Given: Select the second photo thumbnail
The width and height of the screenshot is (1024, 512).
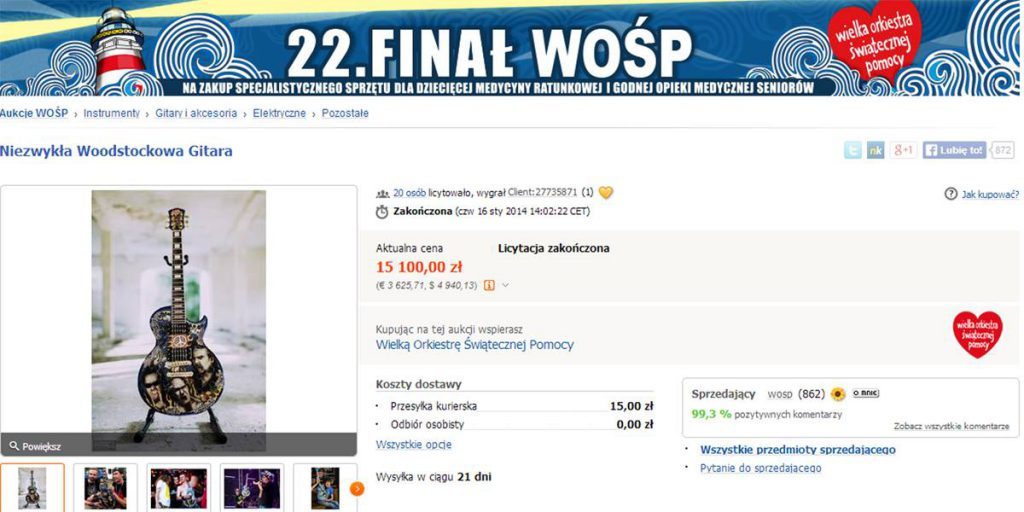Looking at the screenshot, I should tap(105, 488).
